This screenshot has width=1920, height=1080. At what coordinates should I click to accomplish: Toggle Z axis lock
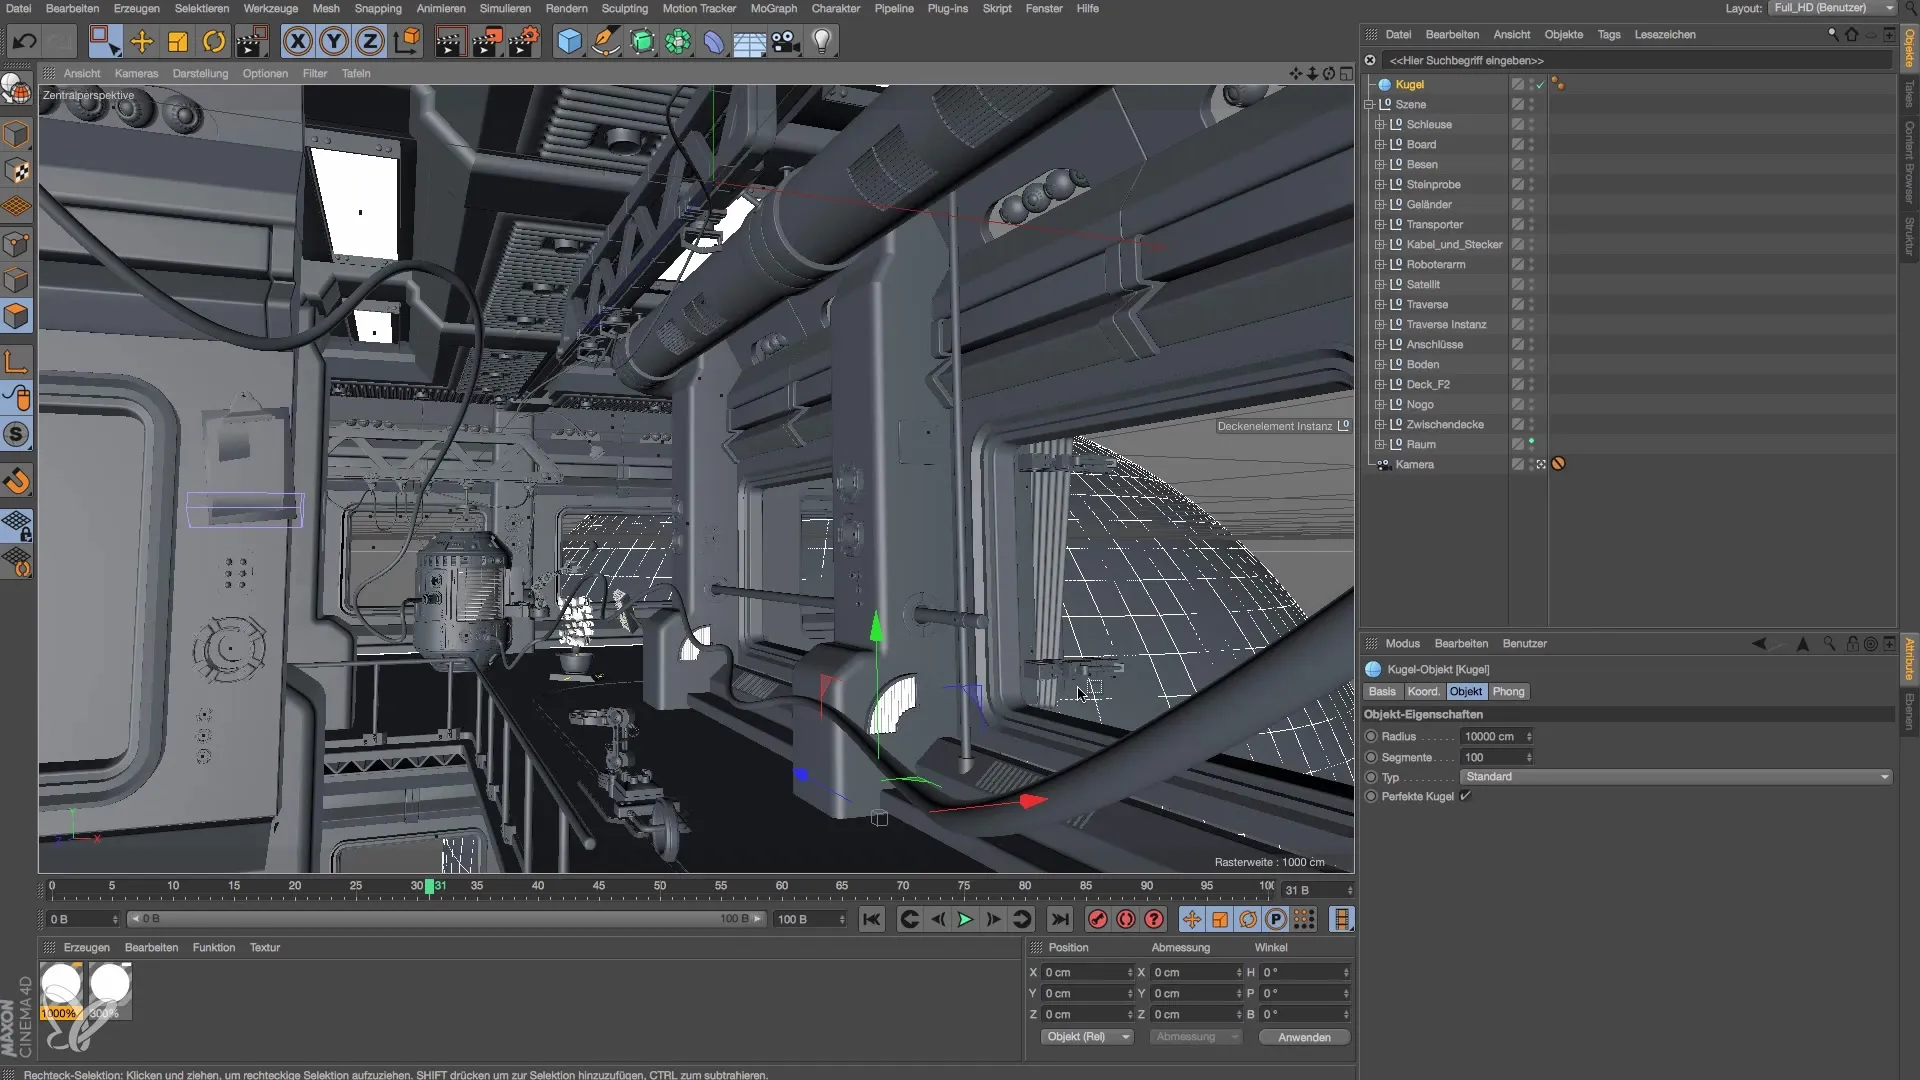point(369,41)
